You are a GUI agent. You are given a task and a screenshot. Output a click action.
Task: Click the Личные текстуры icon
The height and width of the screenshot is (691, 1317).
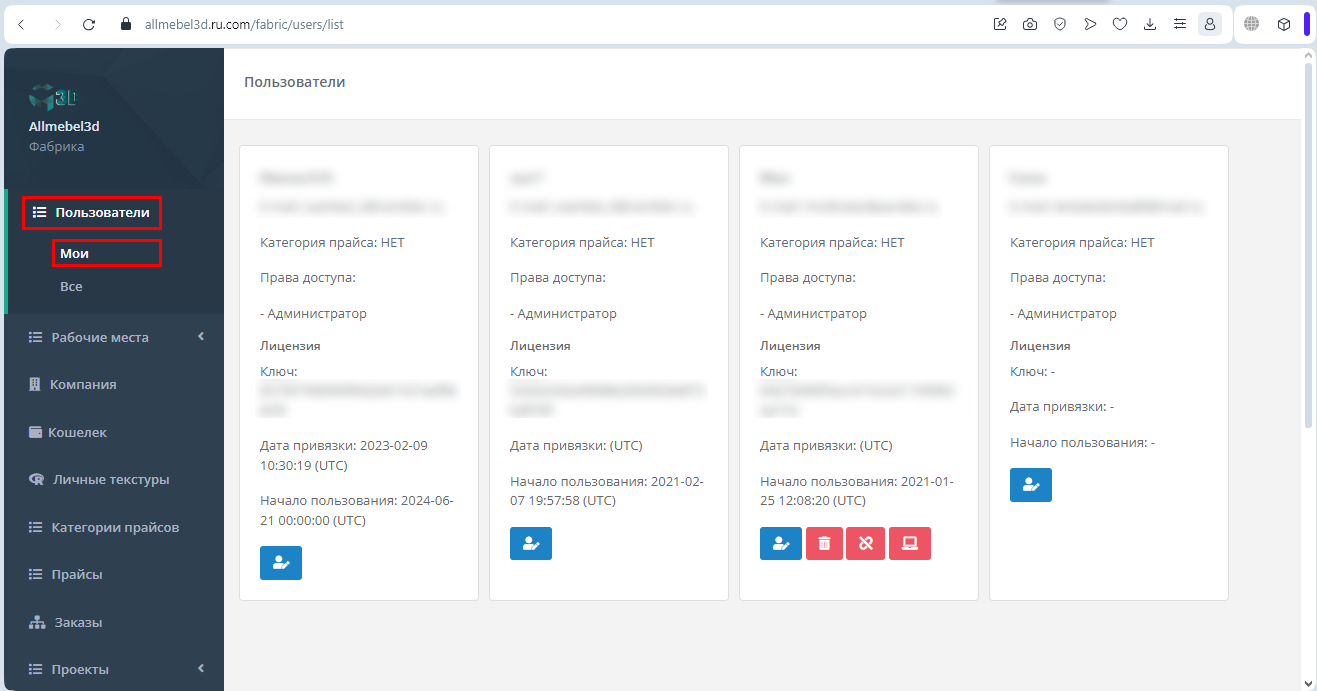coord(36,479)
